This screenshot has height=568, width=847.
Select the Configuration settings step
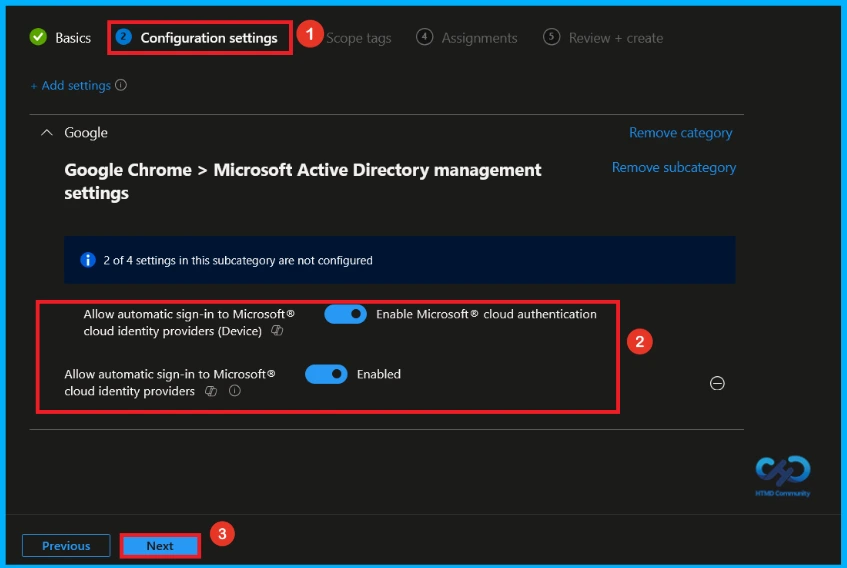point(209,38)
